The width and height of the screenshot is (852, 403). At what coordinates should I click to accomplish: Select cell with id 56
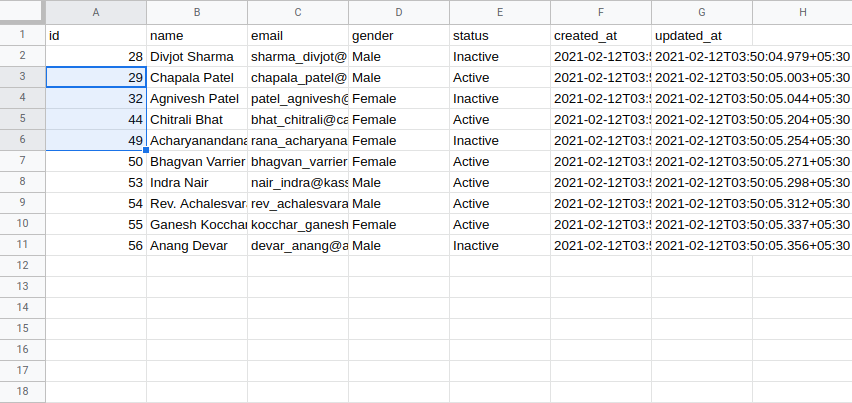96,245
